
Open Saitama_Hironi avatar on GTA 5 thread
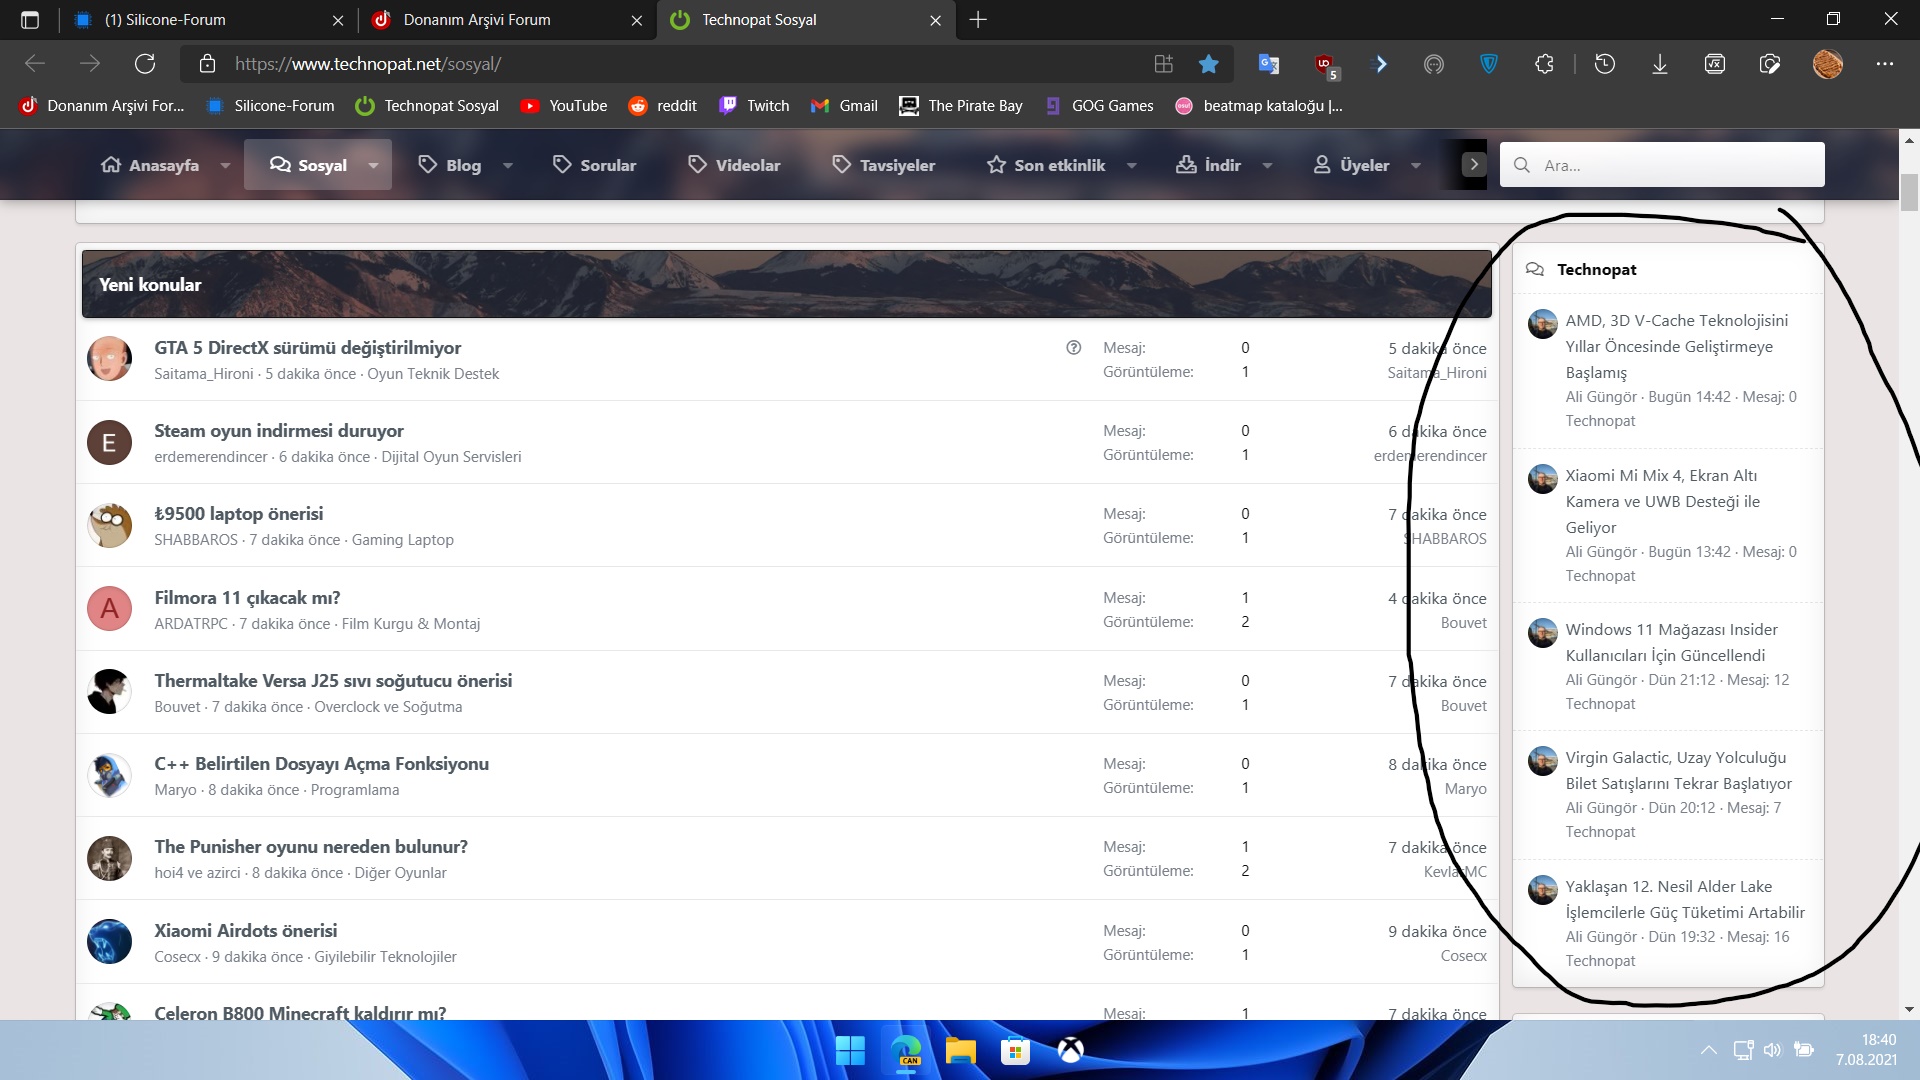coord(109,359)
